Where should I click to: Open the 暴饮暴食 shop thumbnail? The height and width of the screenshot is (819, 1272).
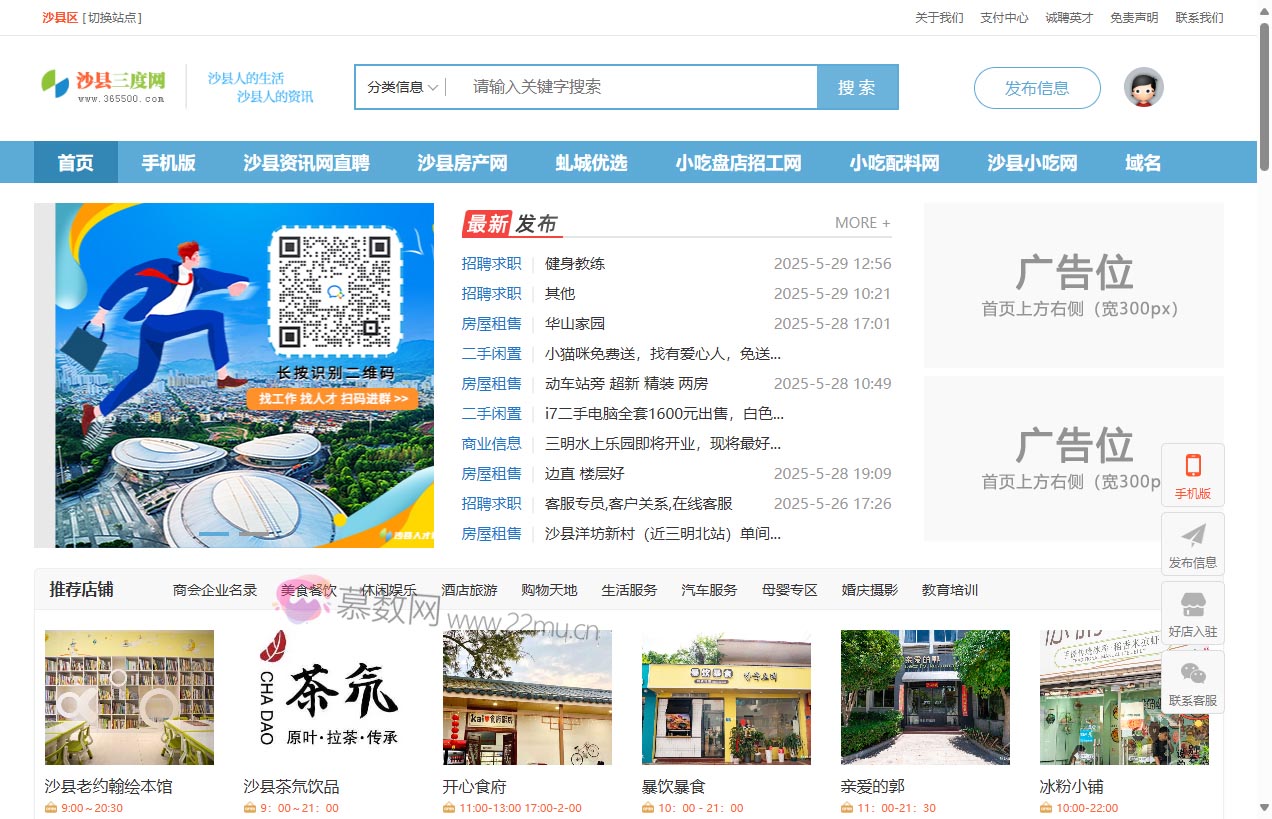[726, 697]
